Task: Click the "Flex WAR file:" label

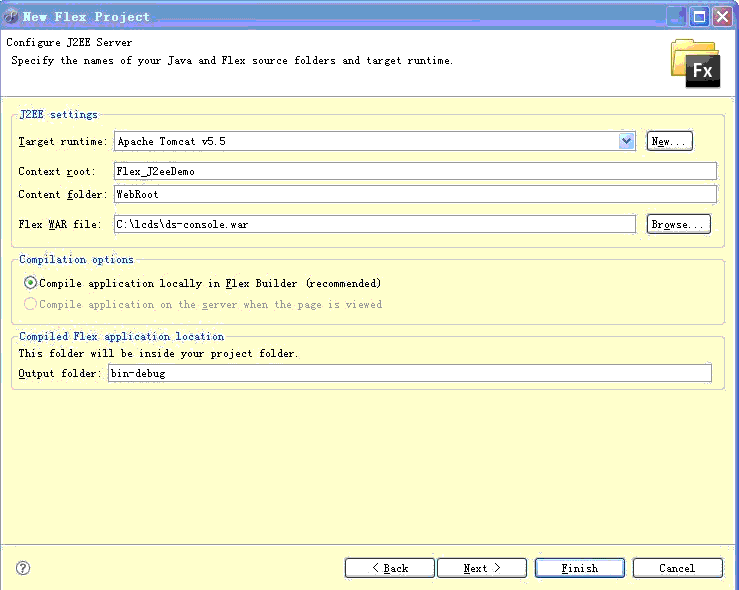Action: [x=60, y=224]
